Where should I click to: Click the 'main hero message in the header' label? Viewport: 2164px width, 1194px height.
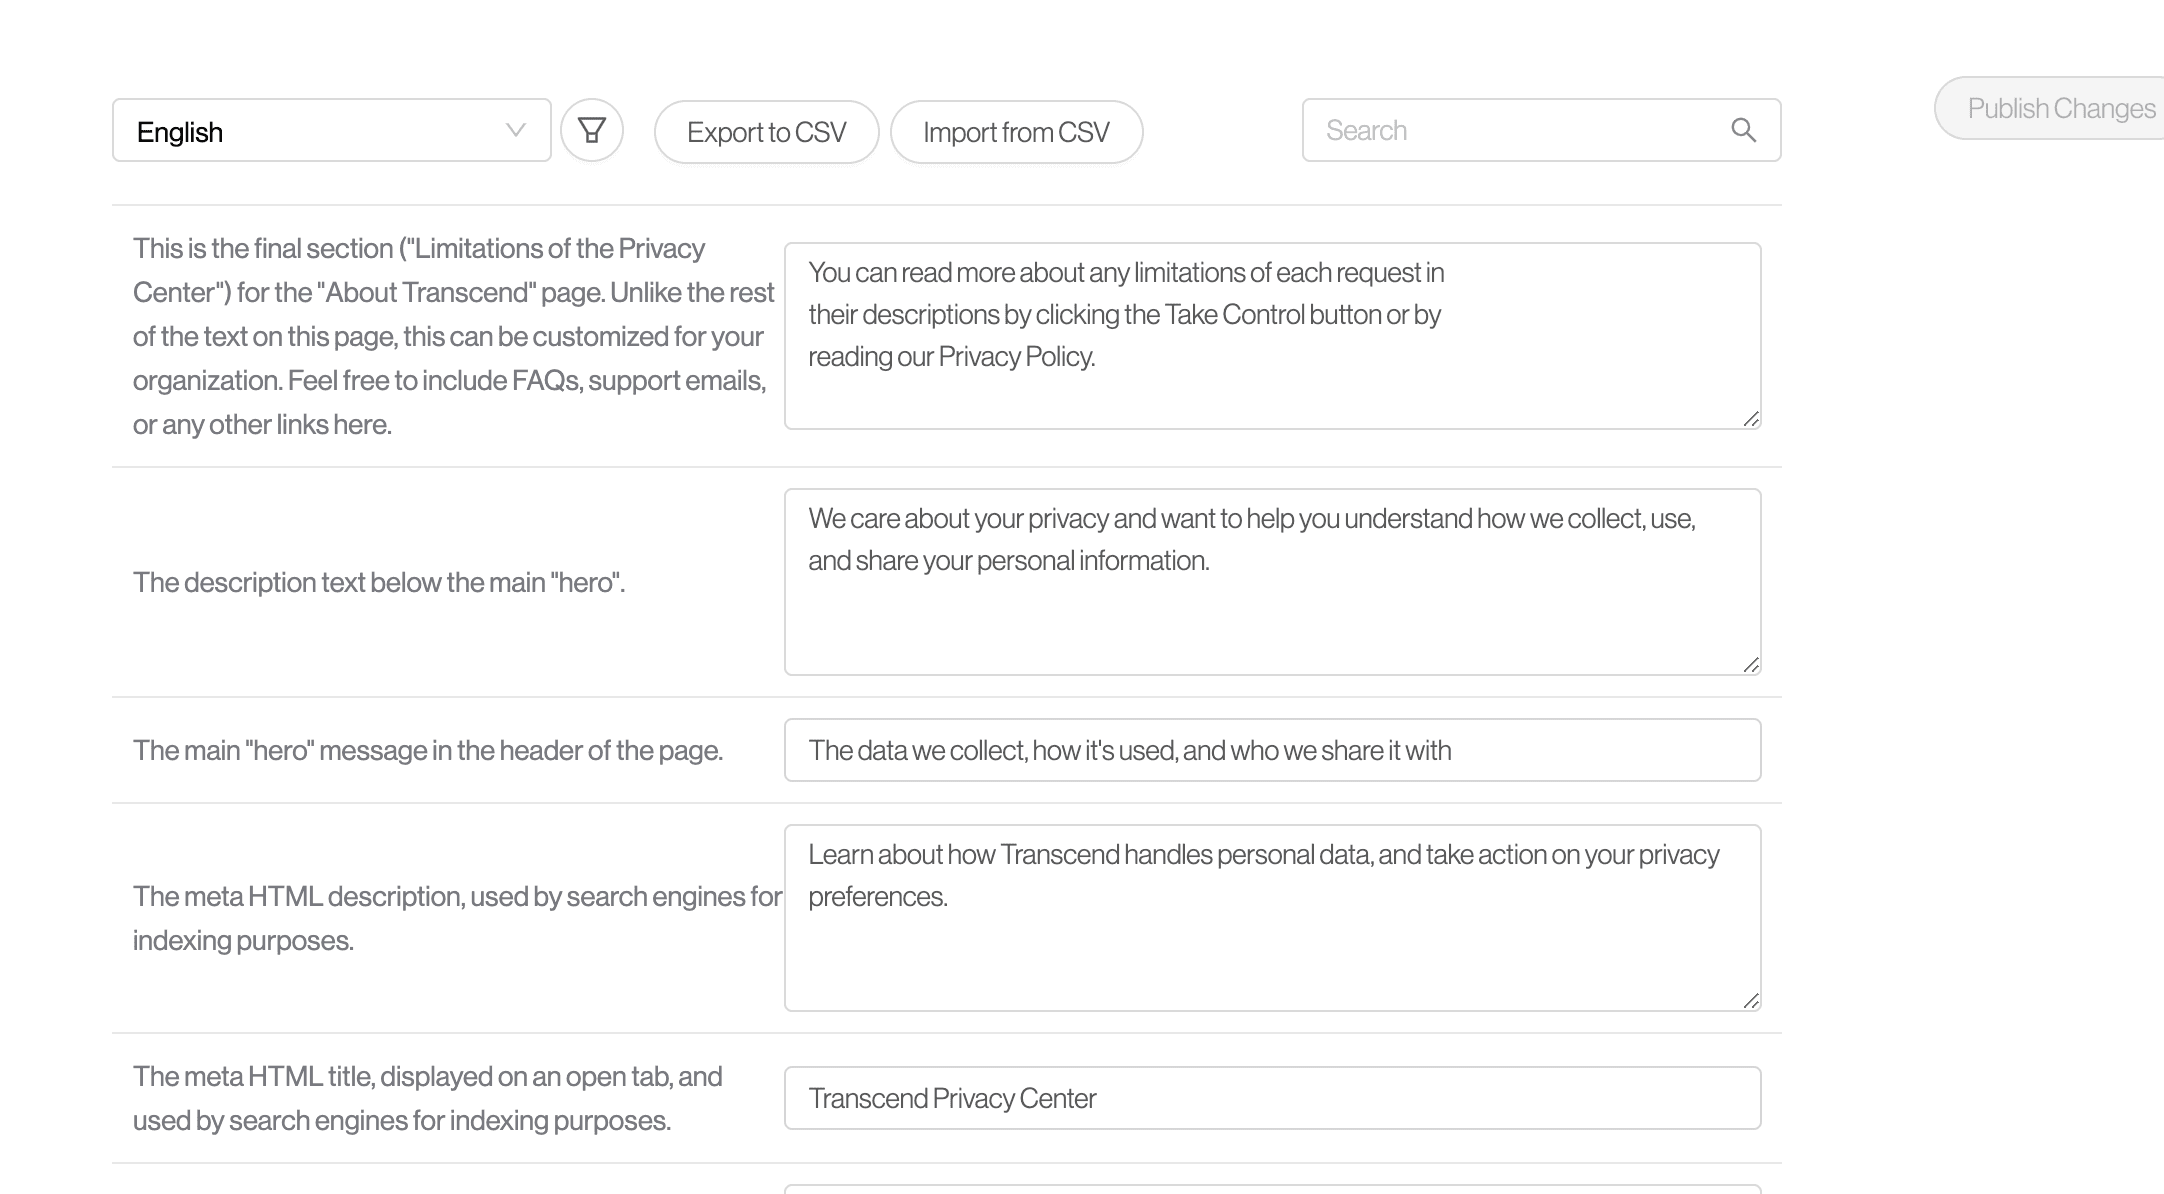tap(428, 750)
